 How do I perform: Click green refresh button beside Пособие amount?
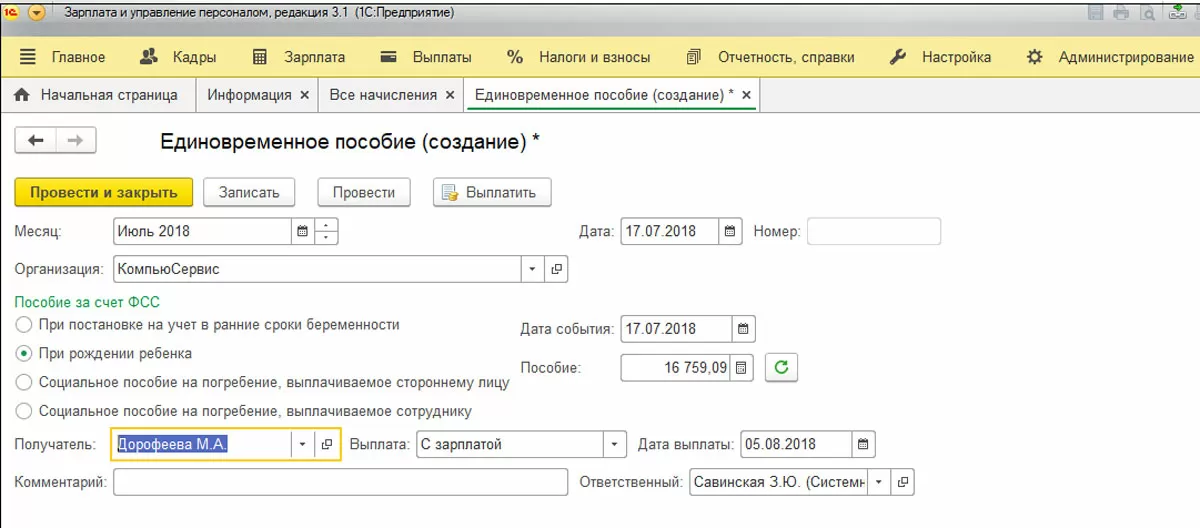[x=782, y=368]
